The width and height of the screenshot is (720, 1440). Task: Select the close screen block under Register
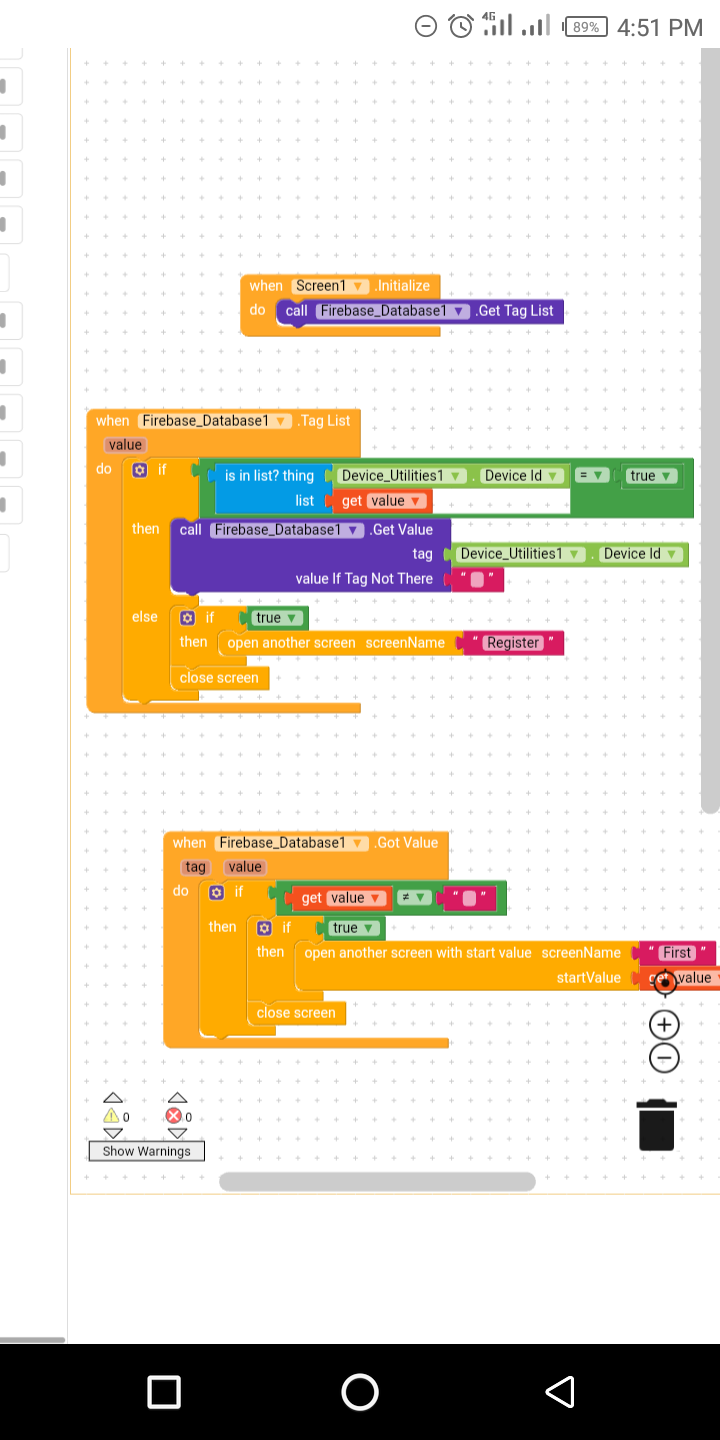[218, 678]
